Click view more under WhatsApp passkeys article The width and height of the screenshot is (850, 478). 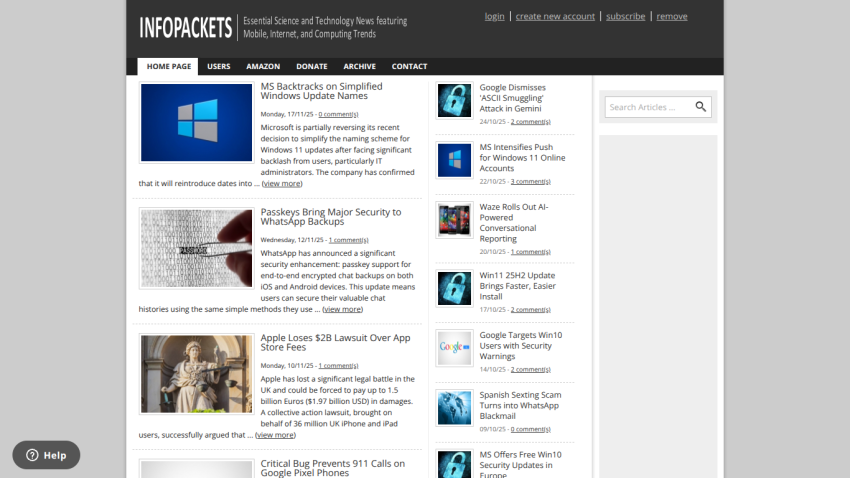point(343,309)
